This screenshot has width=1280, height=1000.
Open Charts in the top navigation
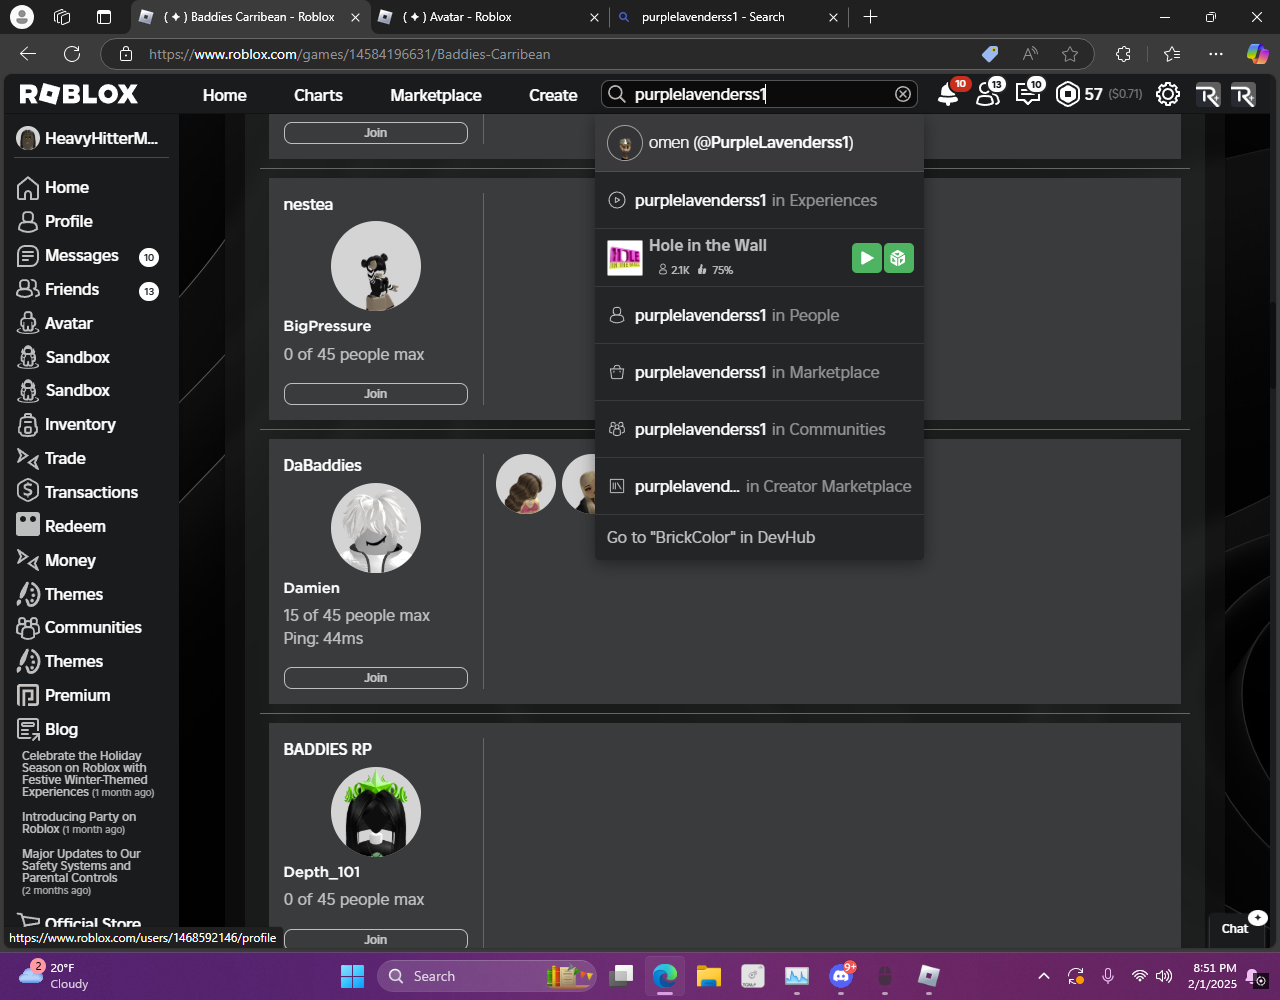click(318, 95)
